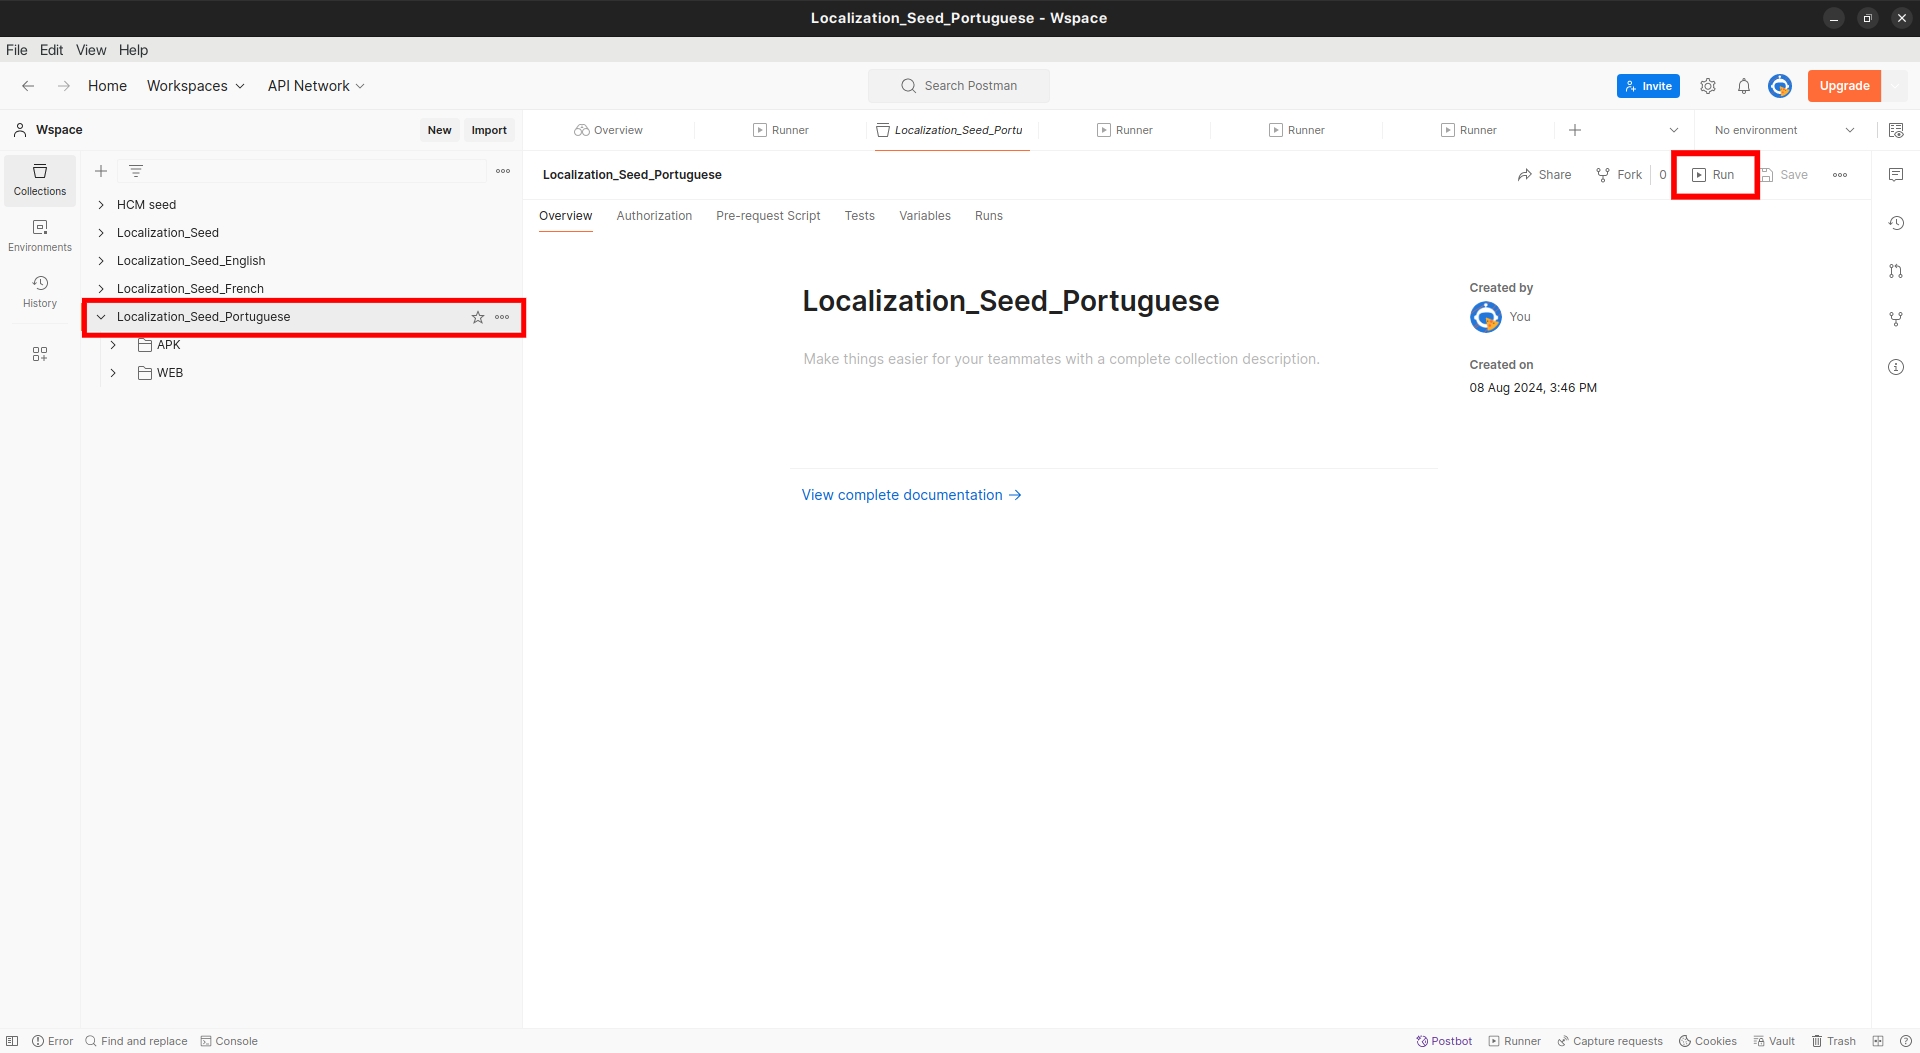Click the plus icon to create collection
This screenshot has height=1053, width=1920.
click(101, 171)
